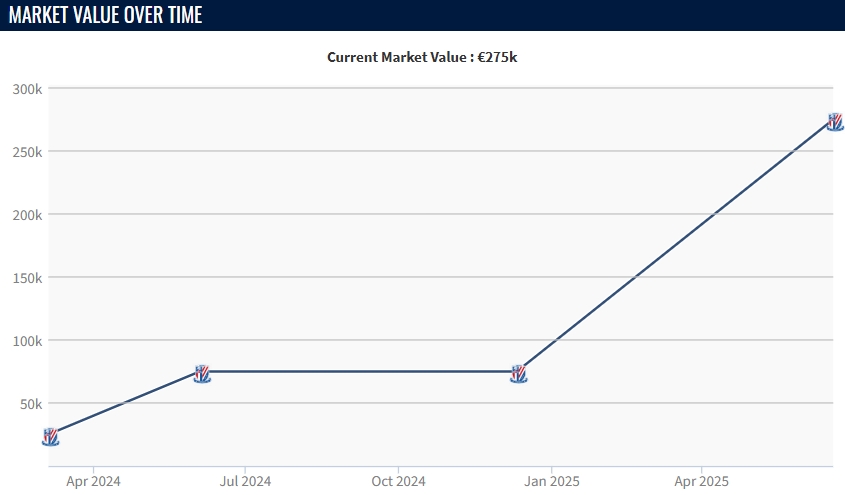845x495 pixels.
Task: Click the 250k y-axis label
Action: pos(27,152)
